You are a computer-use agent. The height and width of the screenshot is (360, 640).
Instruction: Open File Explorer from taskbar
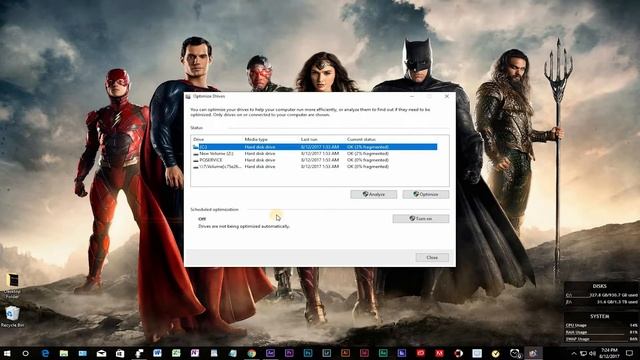[64, 353]
